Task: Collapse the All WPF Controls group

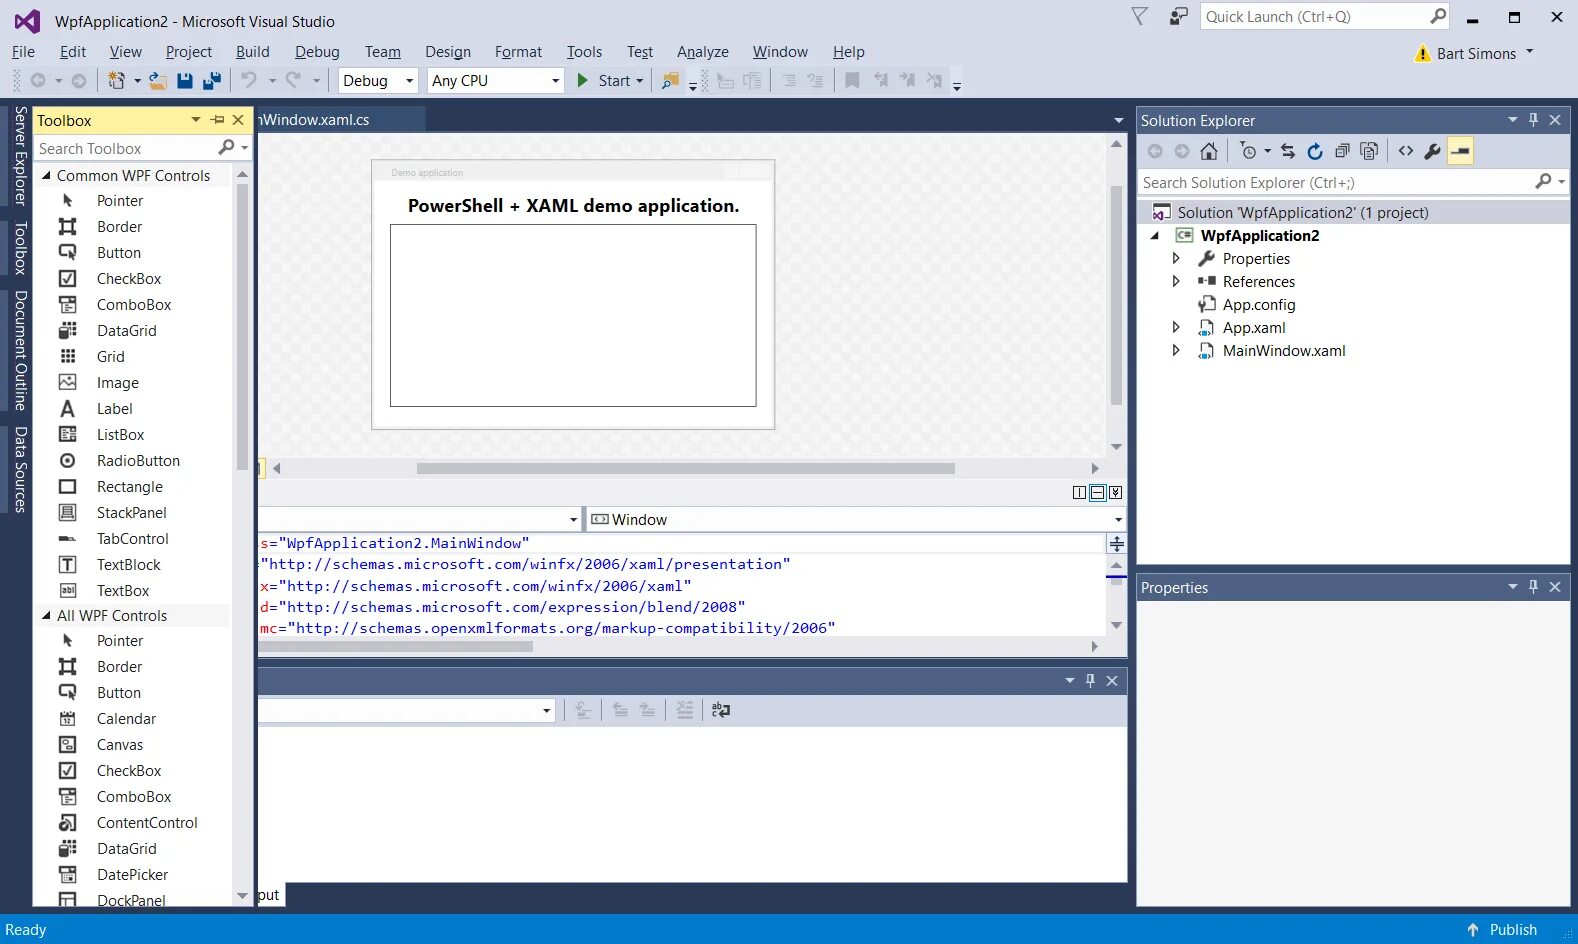Action: [46, 615]
